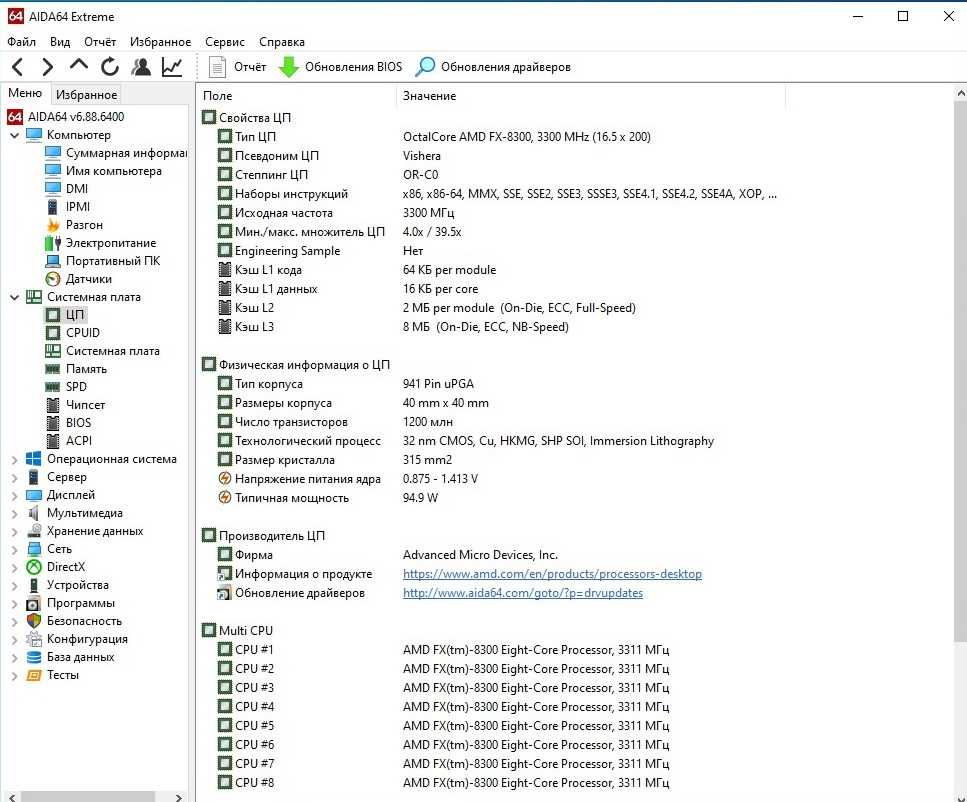Viewport: 967px width, 802px height.
Task: Open the IPMI tree item
Action: 68,207
